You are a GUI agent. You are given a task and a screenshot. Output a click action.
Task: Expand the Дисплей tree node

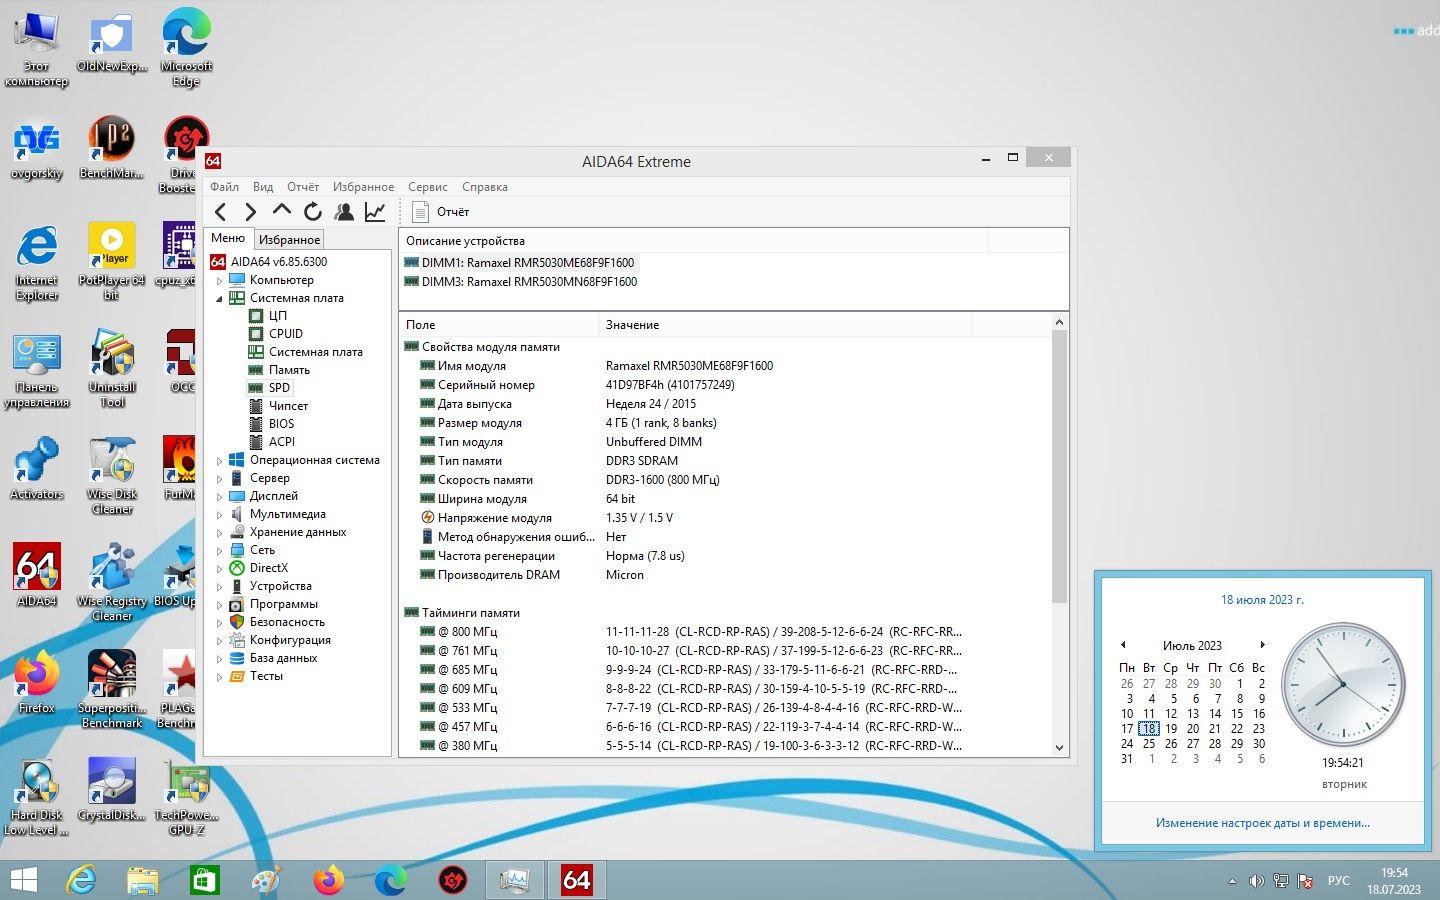(219, 496)
